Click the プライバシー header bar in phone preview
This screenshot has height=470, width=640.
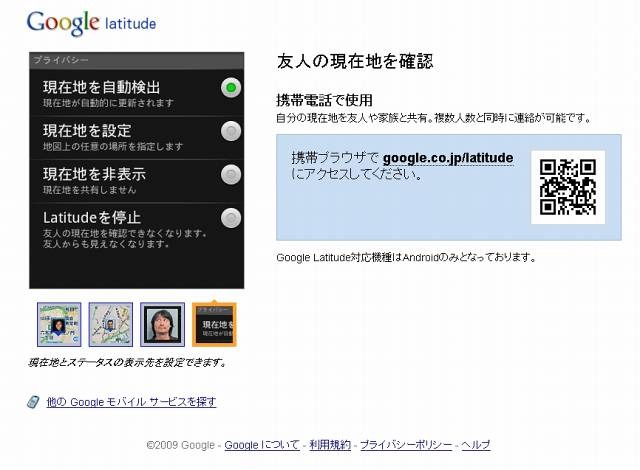click(x=135, y=60)
